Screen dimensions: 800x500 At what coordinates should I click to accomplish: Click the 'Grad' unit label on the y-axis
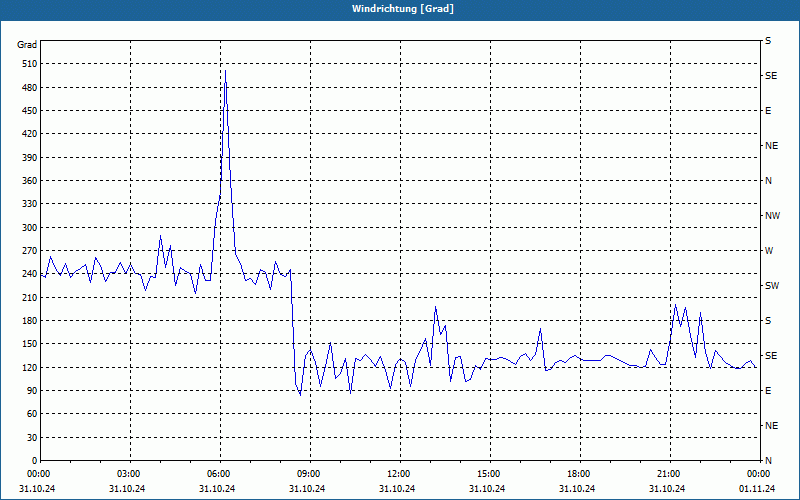[27, 45]
